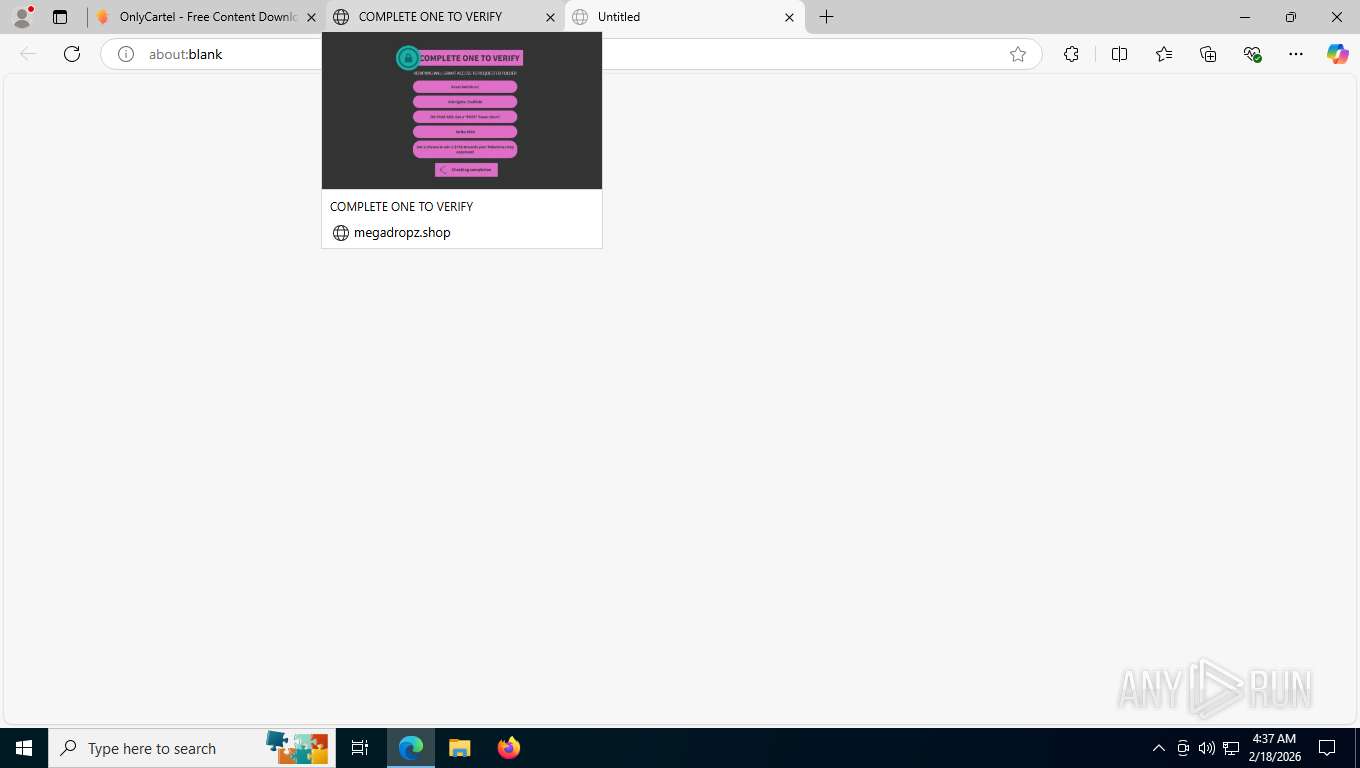1360x768 pixels.
Task: Refresh the current page
Action: (x=72, y=54)
